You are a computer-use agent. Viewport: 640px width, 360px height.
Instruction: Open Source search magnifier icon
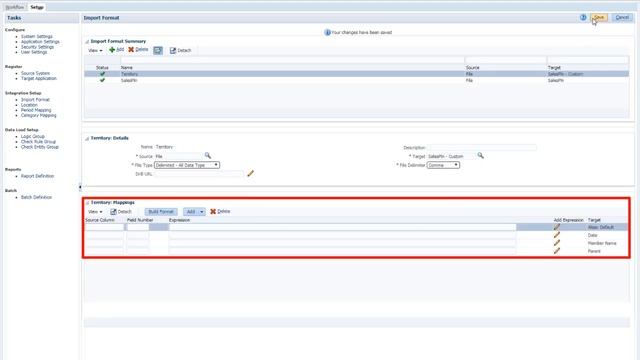(x=208, y=156)
